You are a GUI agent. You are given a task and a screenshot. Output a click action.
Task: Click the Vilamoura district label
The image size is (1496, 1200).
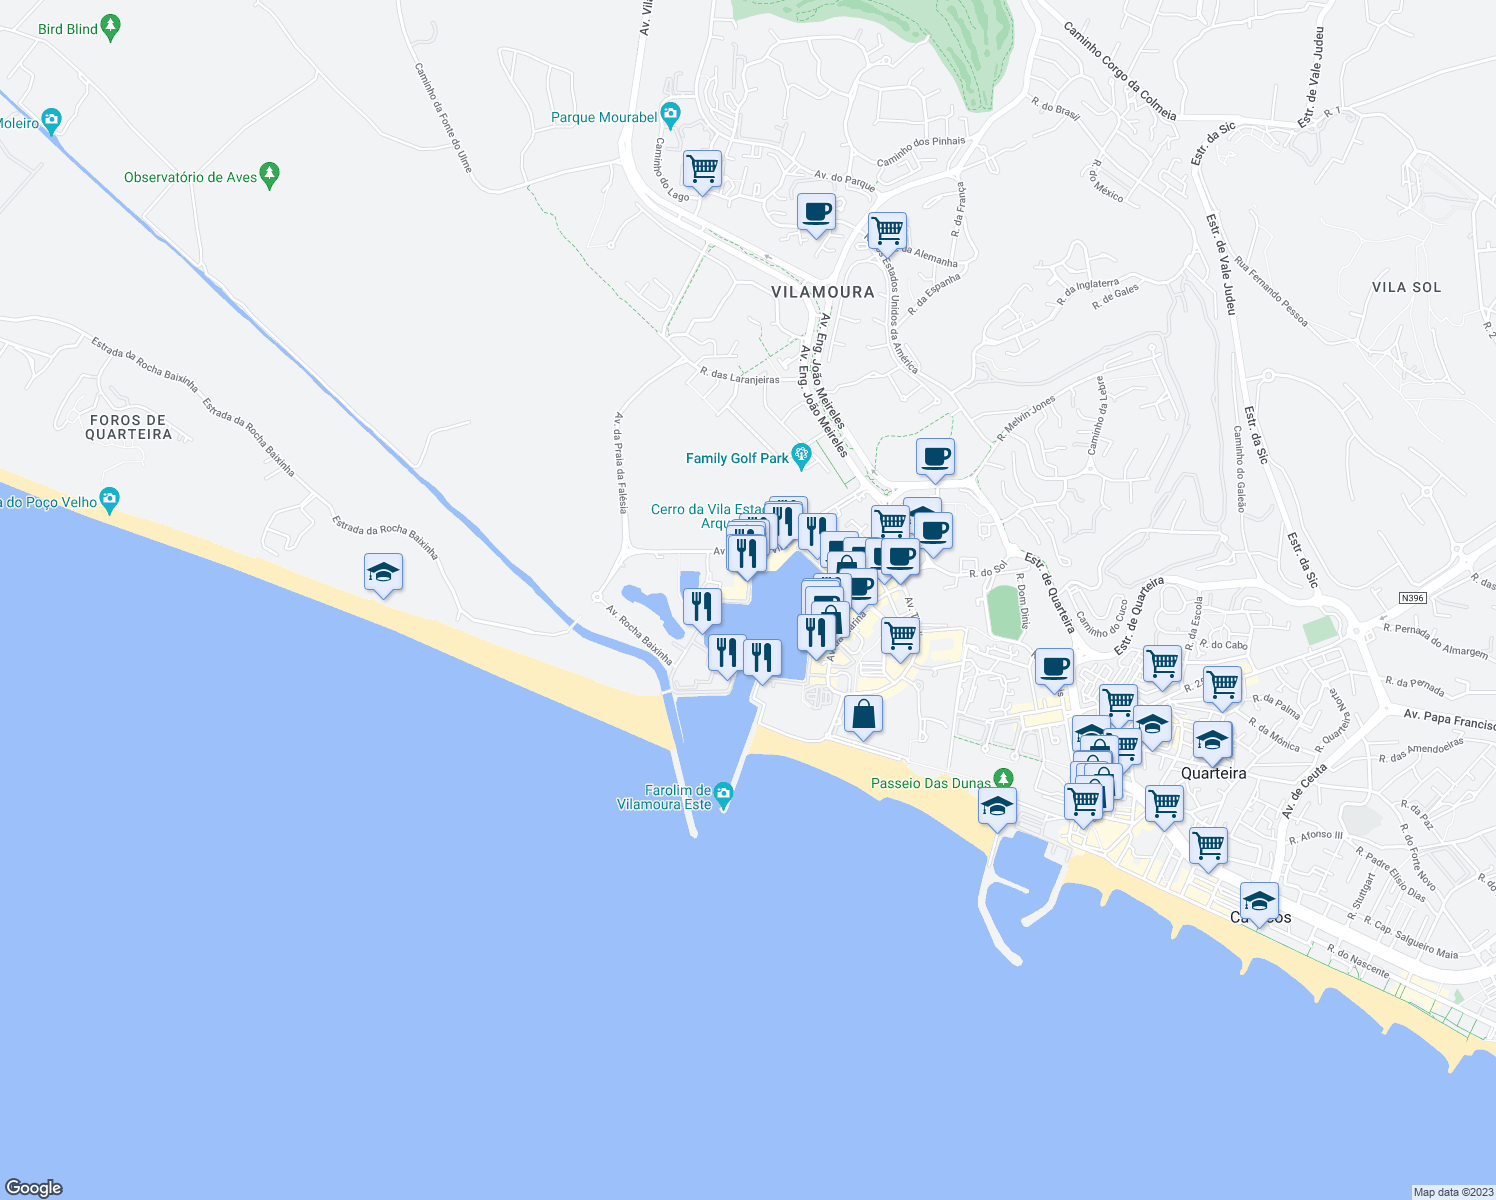[823, 292]
